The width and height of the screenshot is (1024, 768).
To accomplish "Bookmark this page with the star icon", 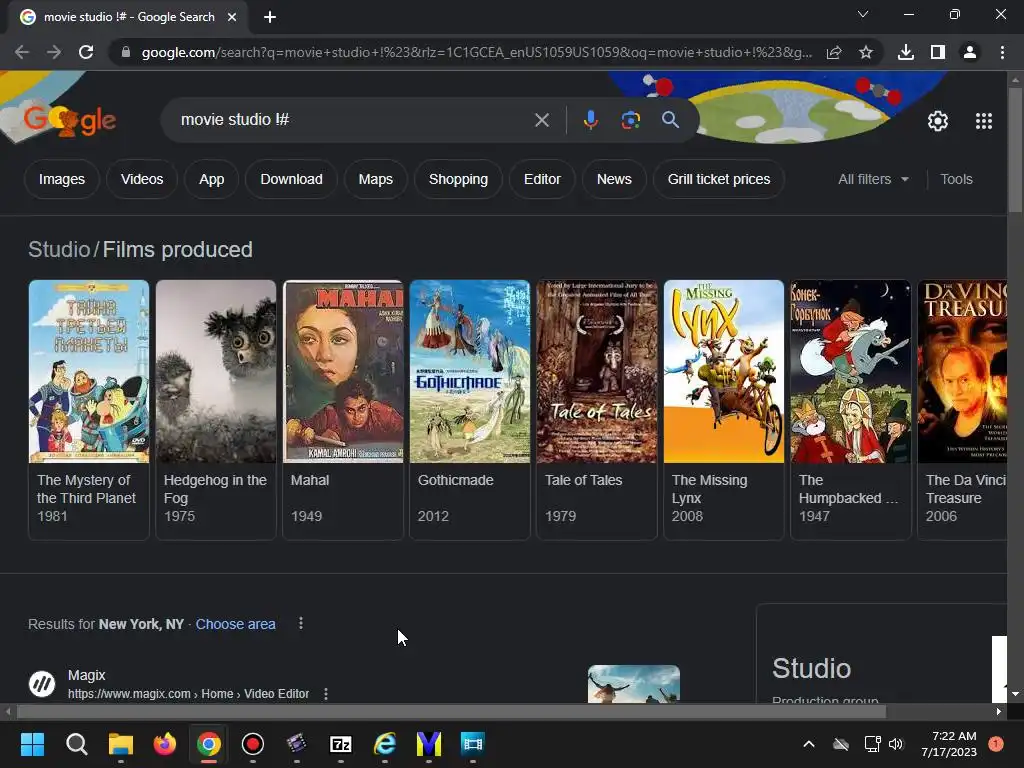I will (x=866, y=52).
